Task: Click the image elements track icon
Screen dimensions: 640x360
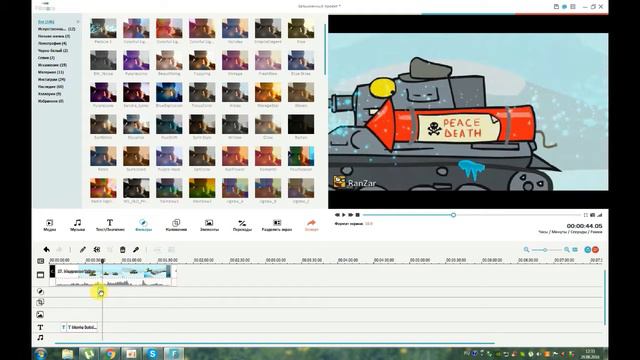Action: coord(40,314)
